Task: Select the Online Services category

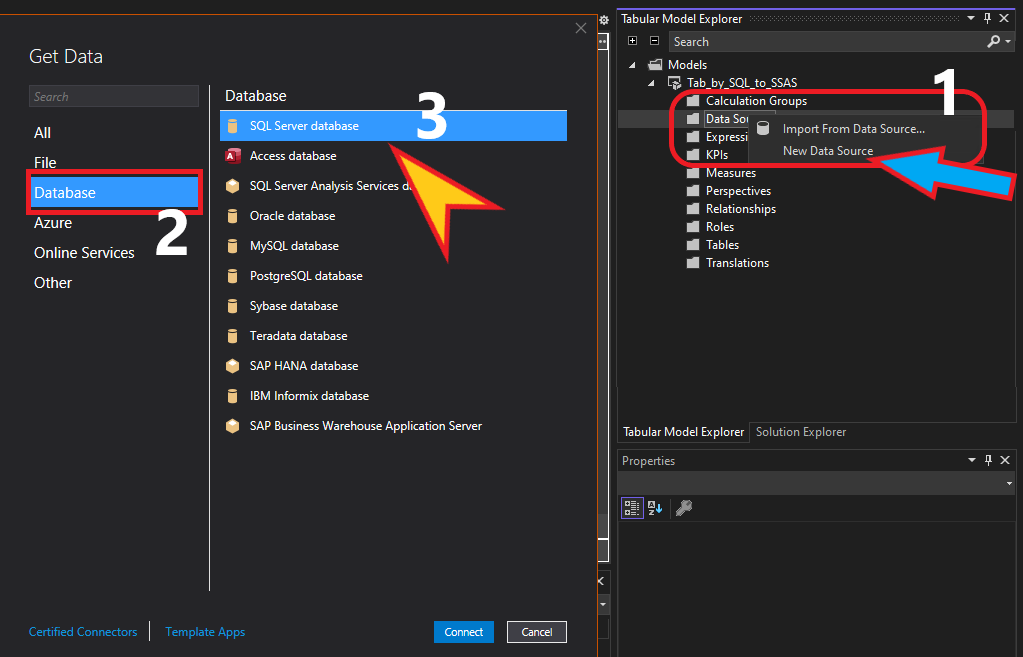Action: (x=84, y=253)
